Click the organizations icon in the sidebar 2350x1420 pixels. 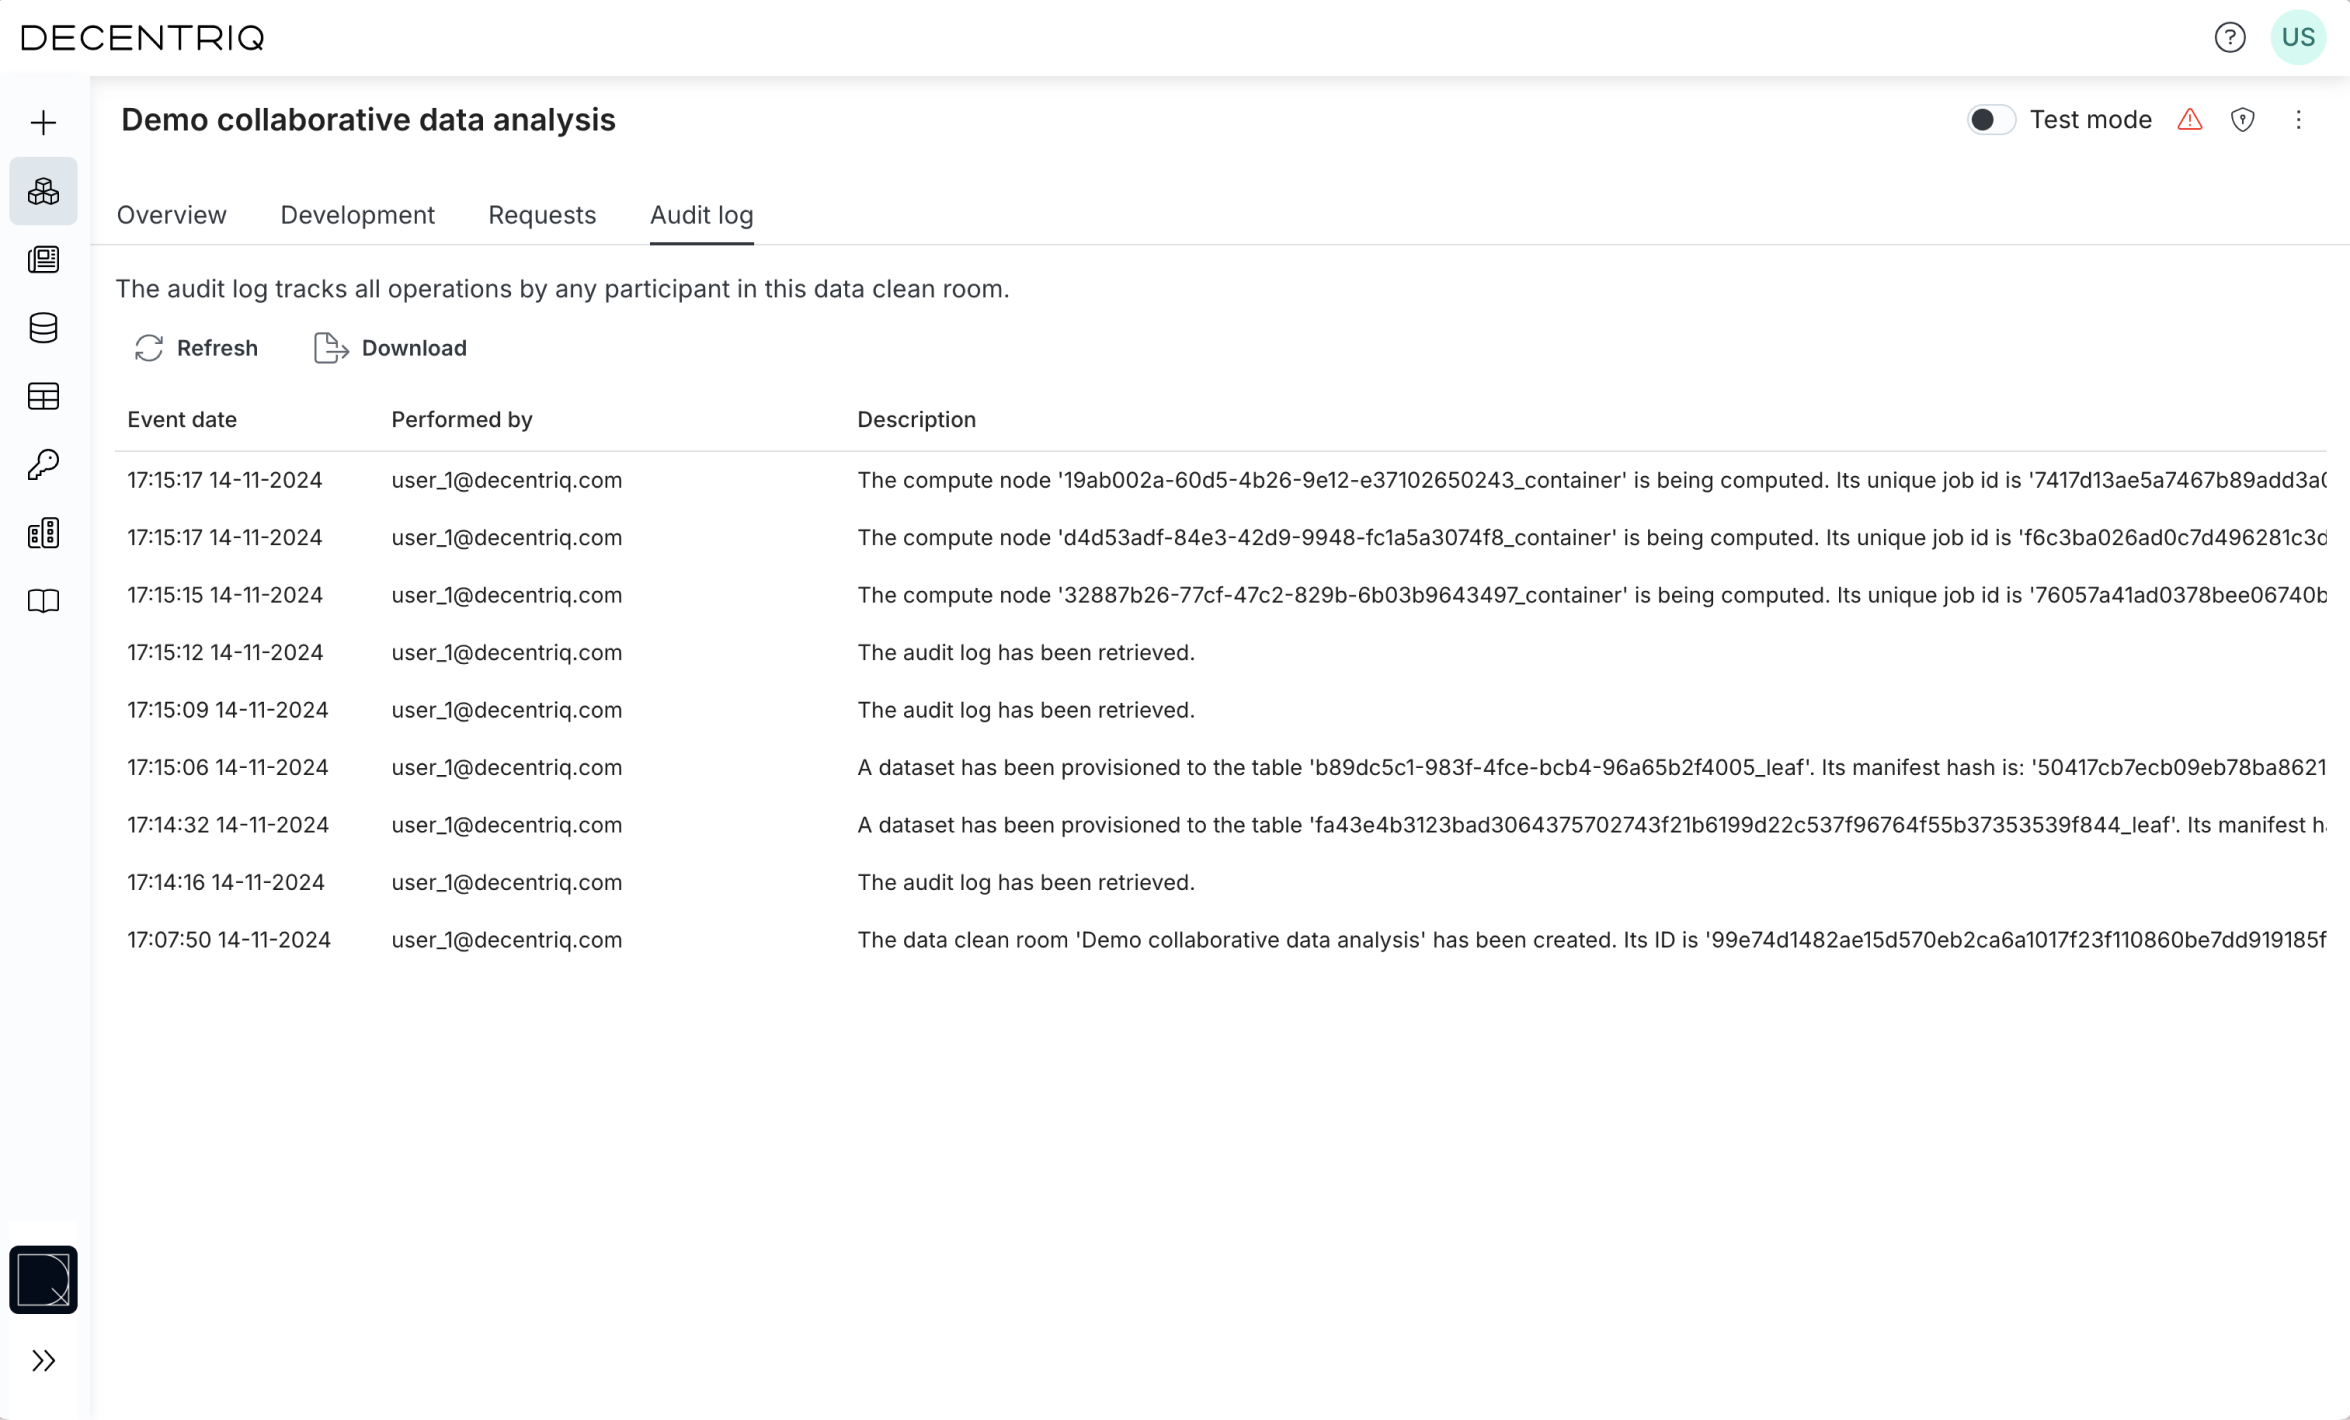43,532
